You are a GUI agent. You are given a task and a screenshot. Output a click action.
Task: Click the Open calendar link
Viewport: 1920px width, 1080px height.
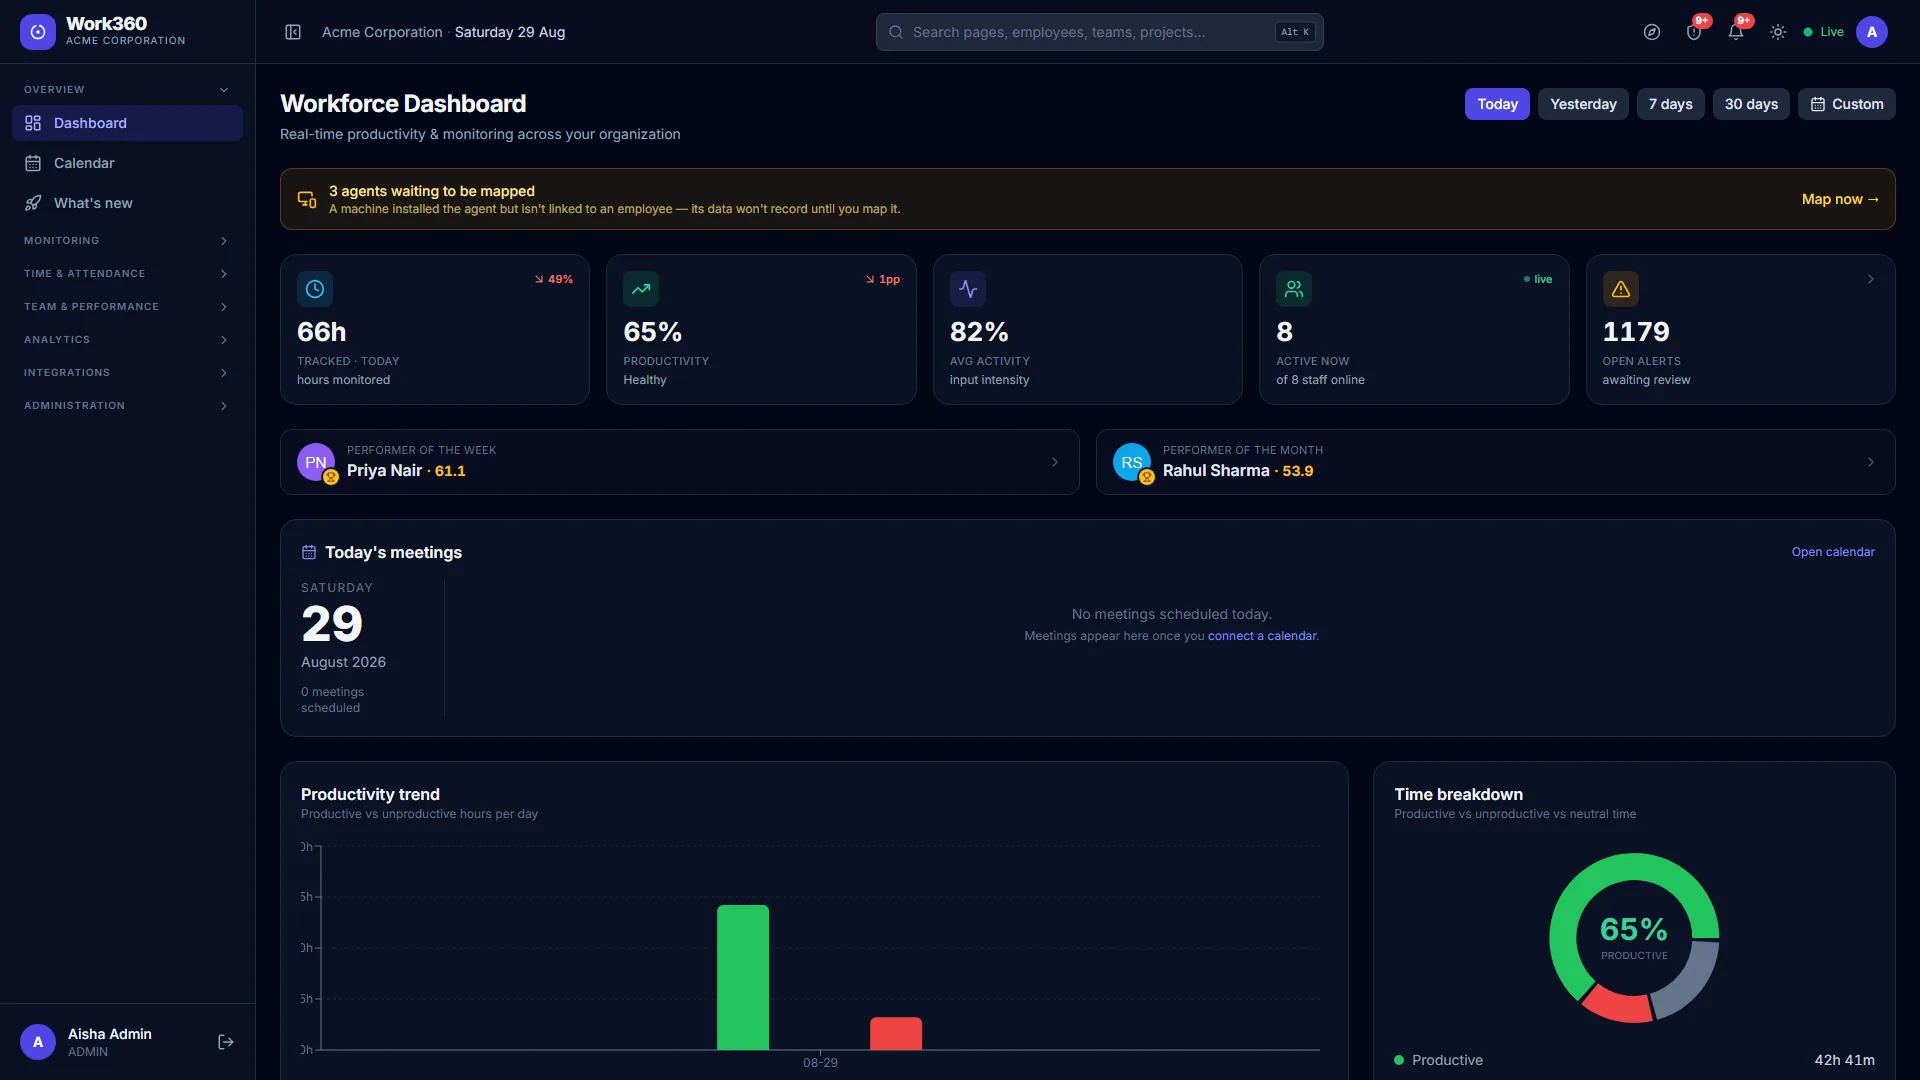click(1833, 552)
